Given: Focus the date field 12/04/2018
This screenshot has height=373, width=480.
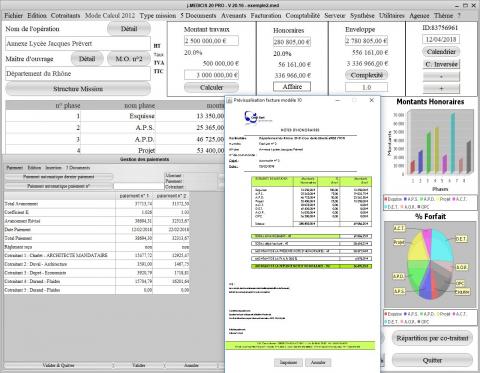Looking at the screenshot, I should (x=441, y=39).
